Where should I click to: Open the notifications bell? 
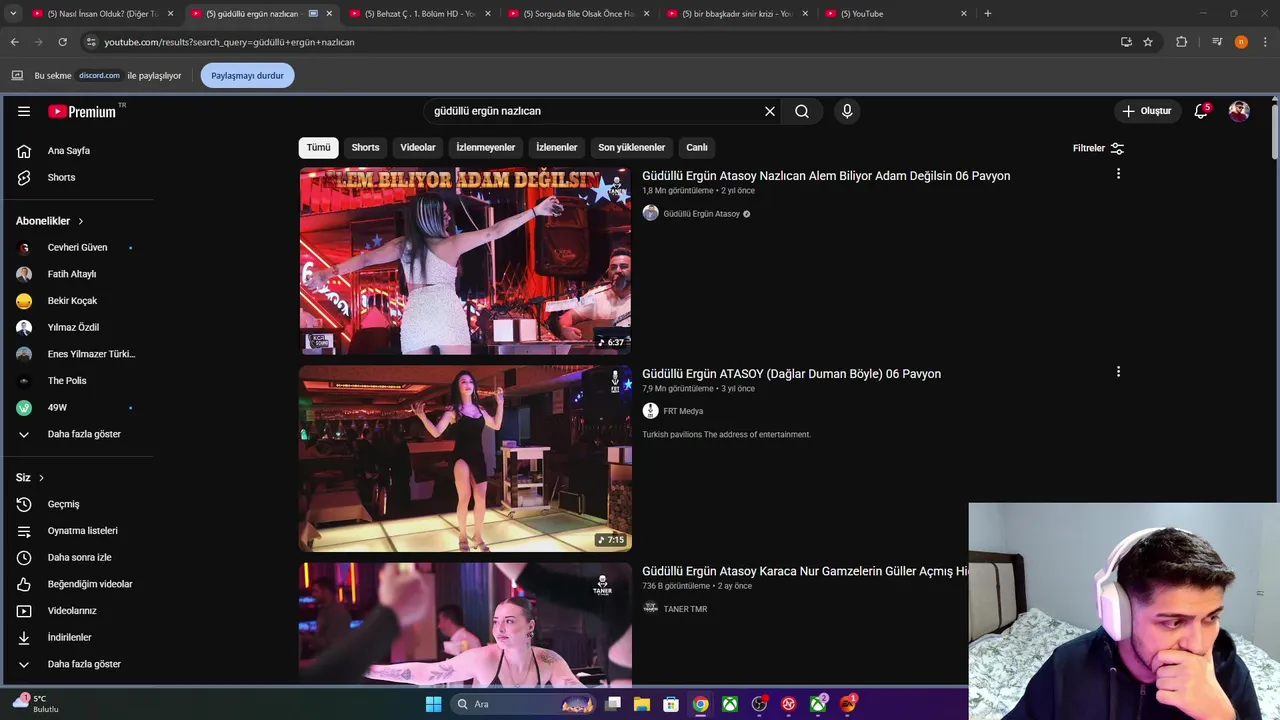click(1201, 111)
